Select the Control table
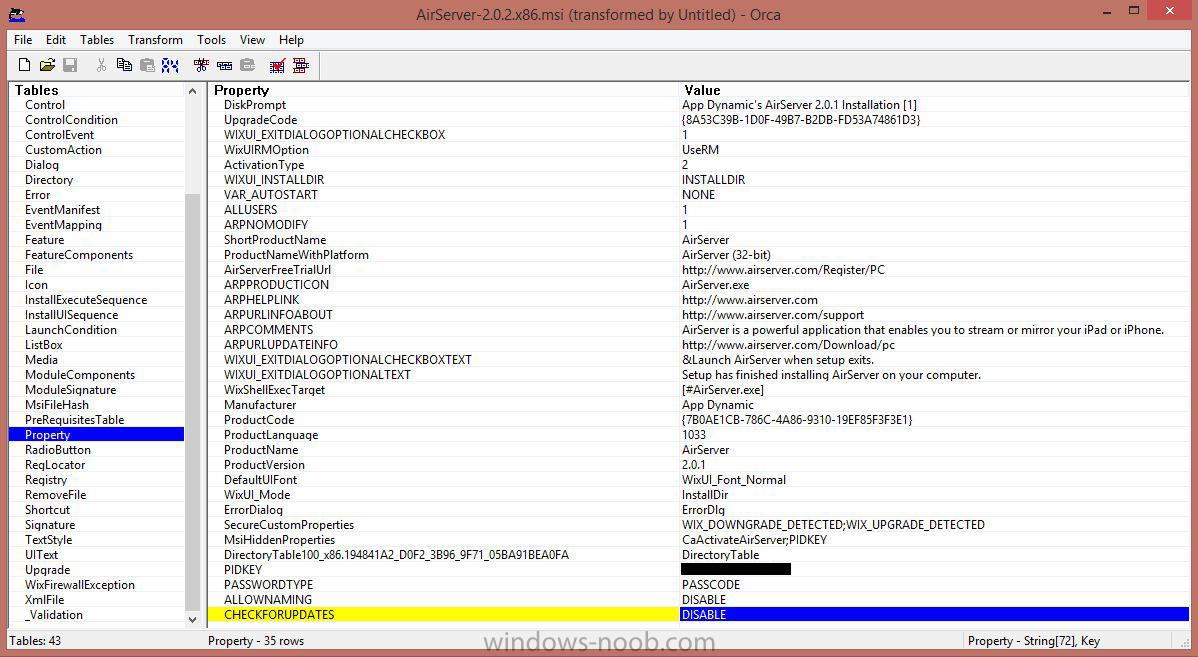The image size is (1198, 657). click(x=45, y=105)
